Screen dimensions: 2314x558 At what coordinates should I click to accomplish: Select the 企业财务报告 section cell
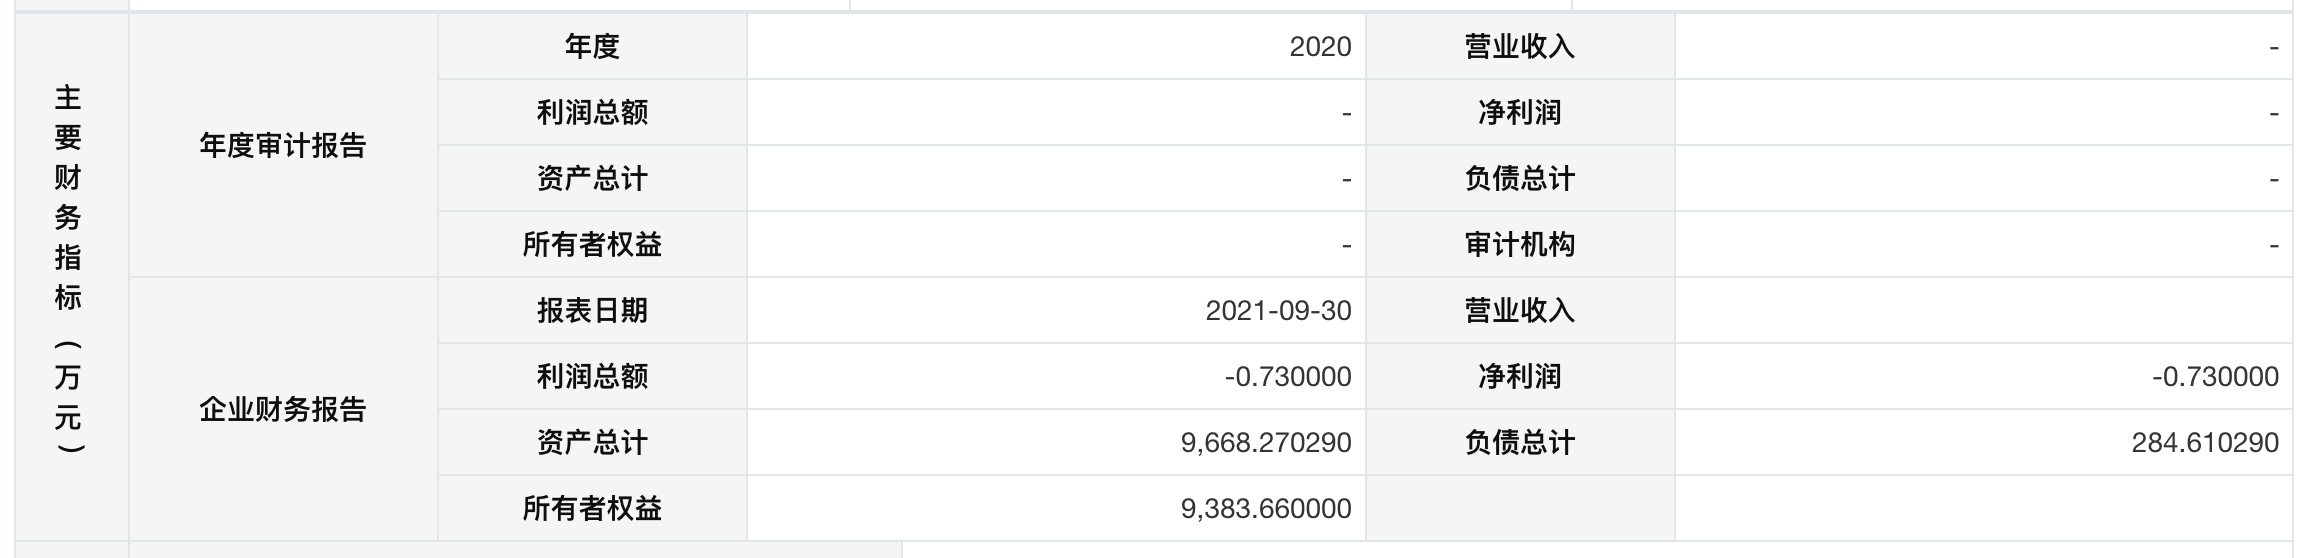pyautogui.click(x=283, y=410)
